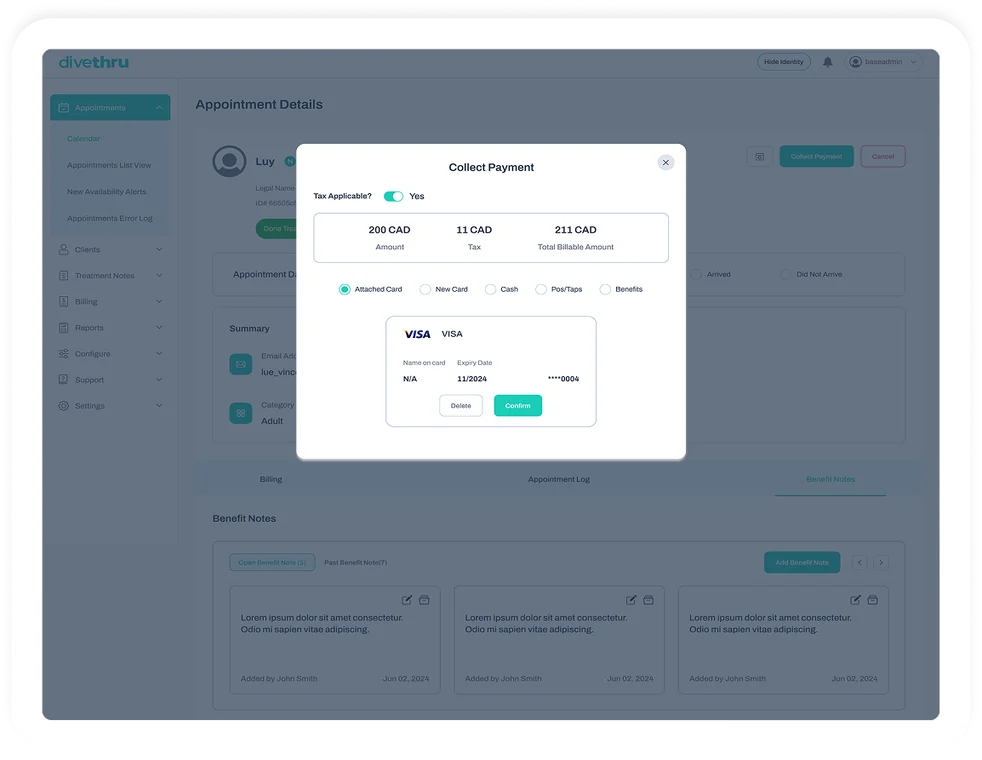
Task: Expand the Treatment Notes sidebar section
Action: click(x=159, y=275)
